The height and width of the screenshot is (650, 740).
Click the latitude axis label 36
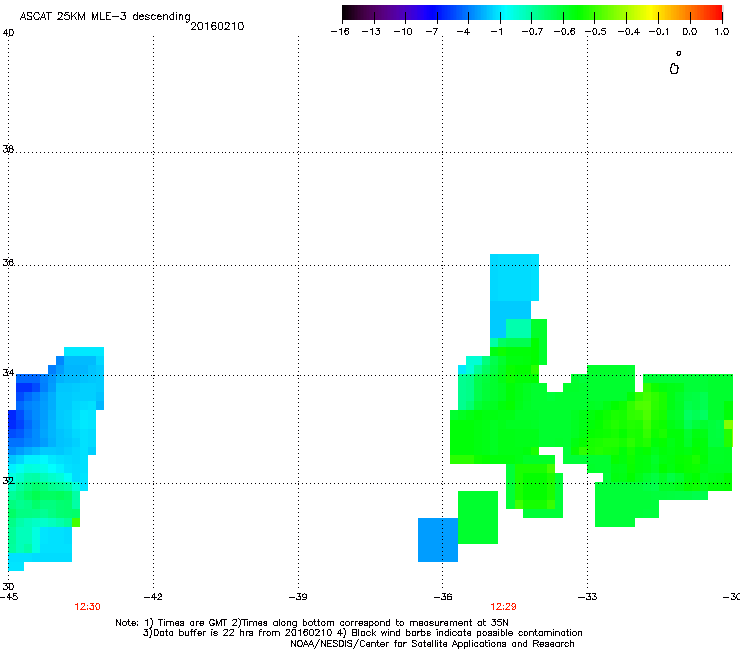[x=8, y=262]
